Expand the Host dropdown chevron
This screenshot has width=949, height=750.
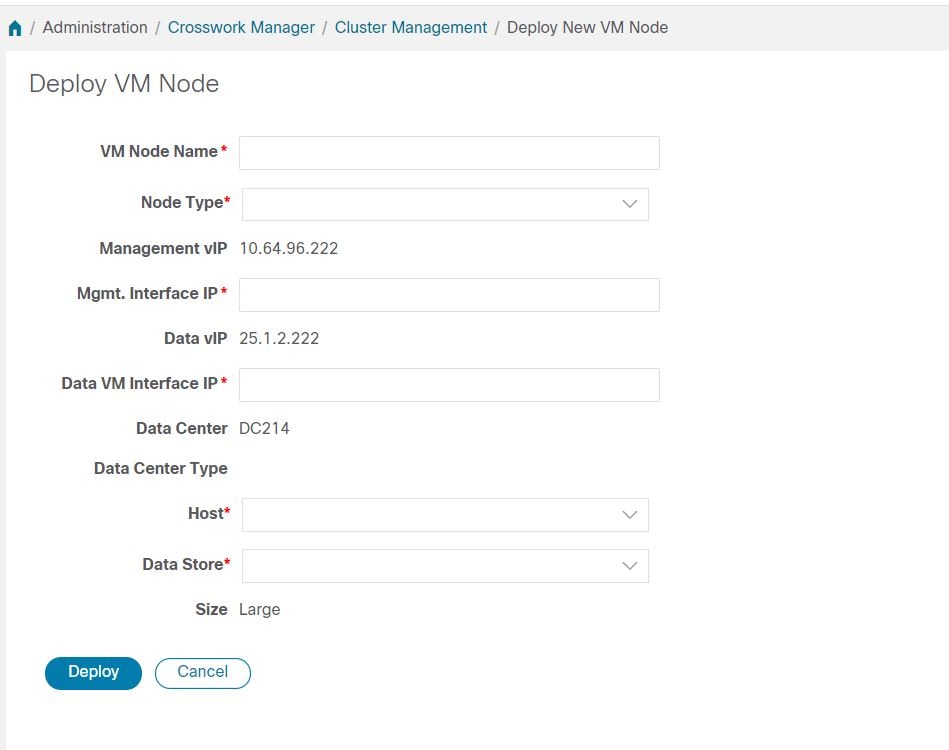(629, 514)
